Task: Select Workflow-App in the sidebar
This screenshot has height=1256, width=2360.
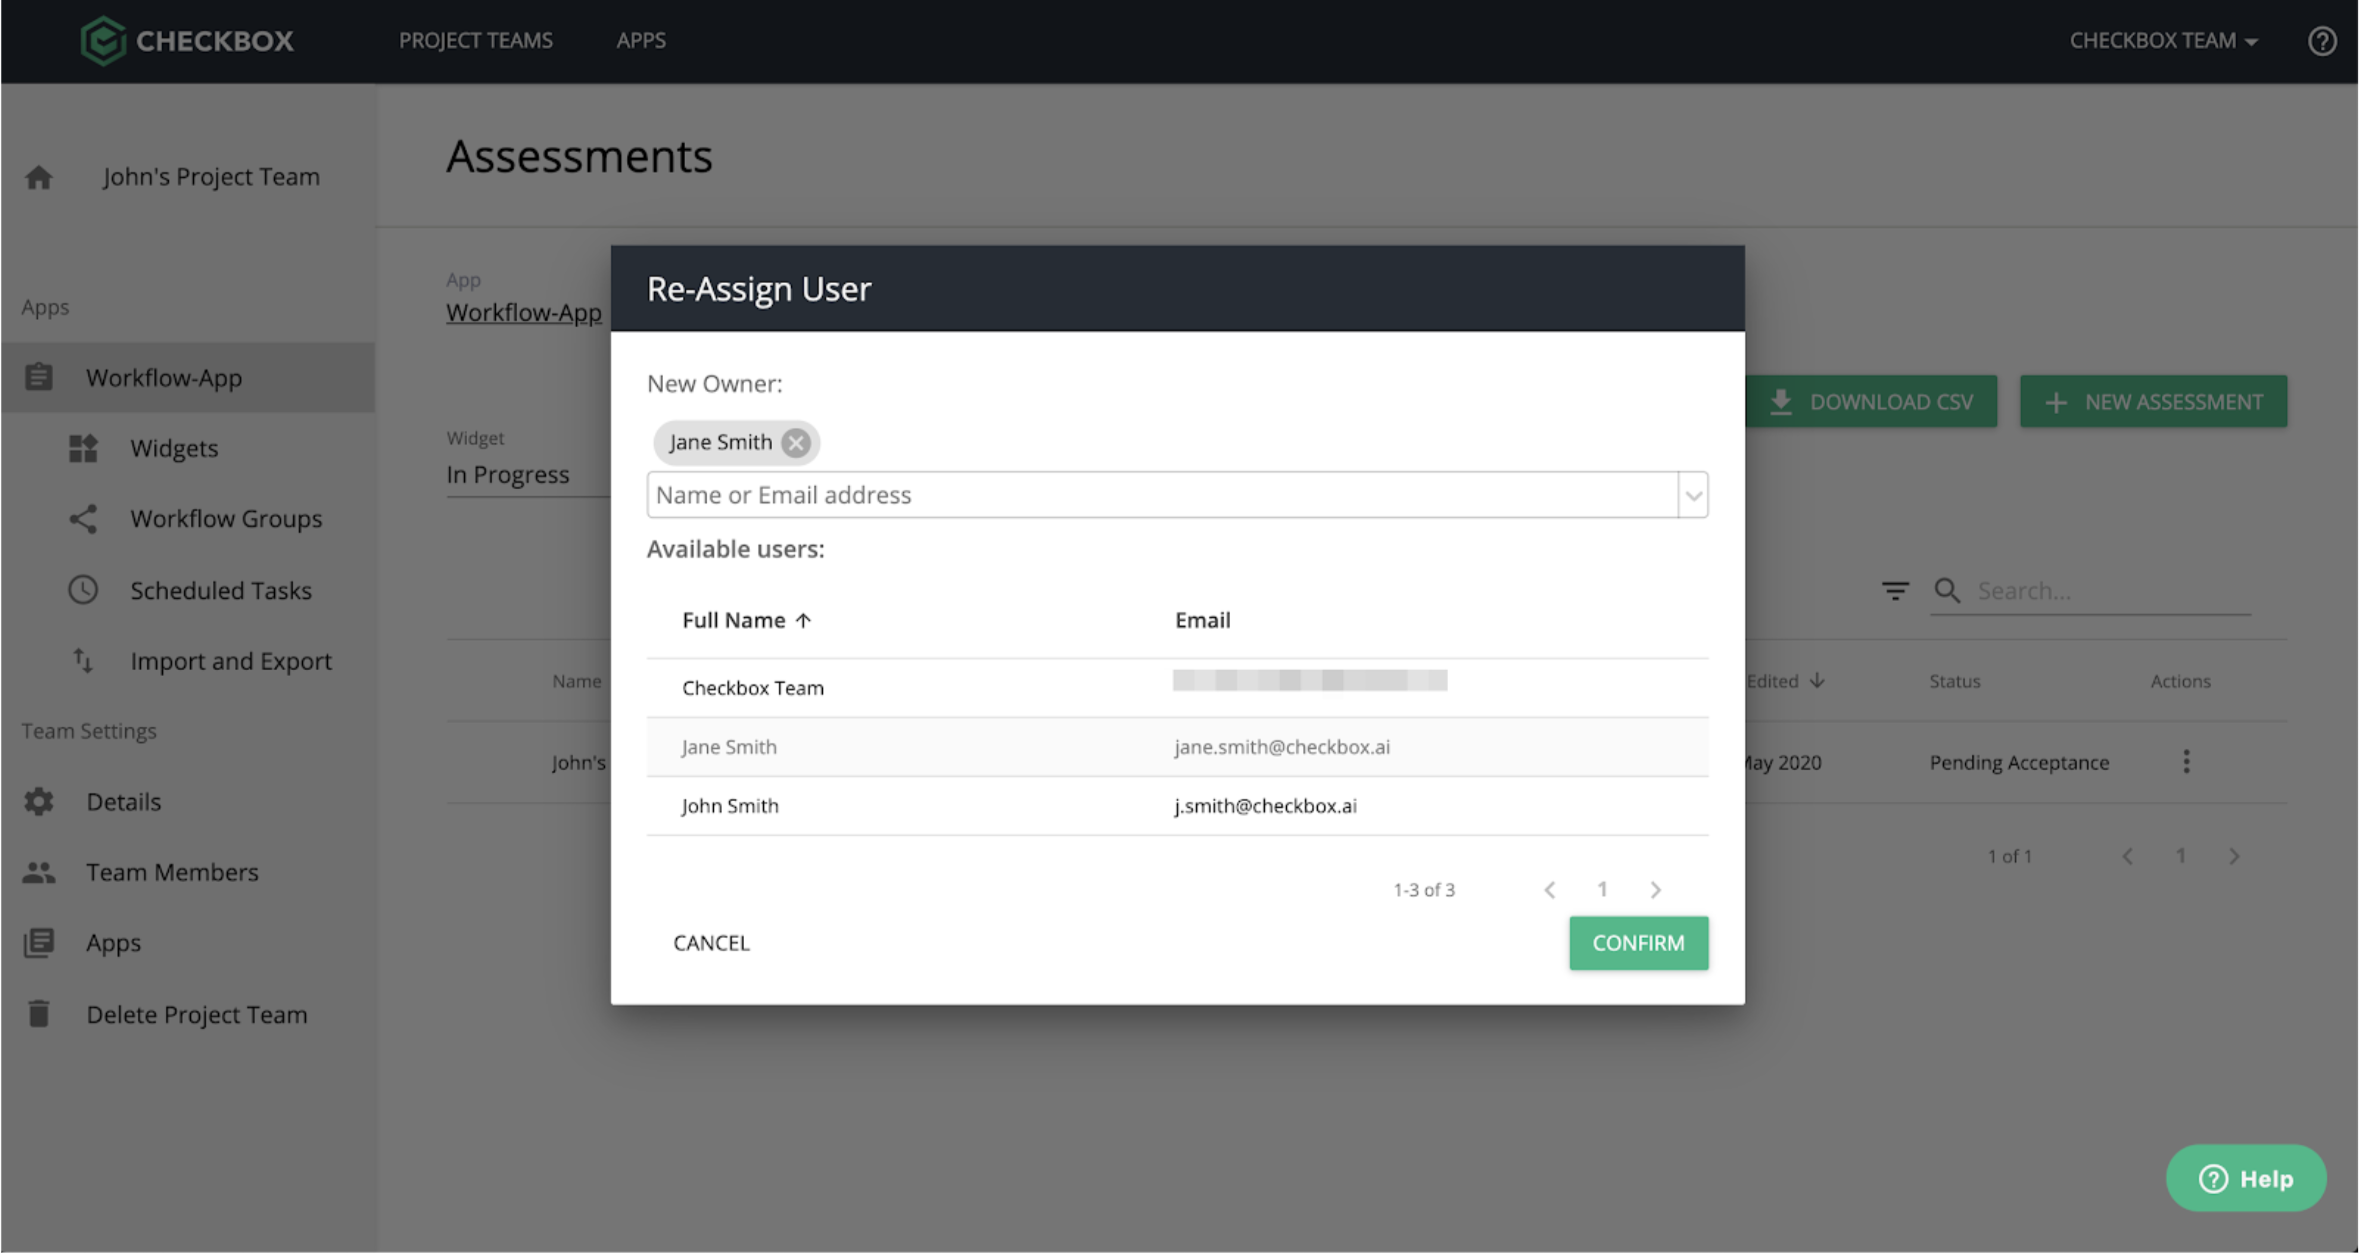Action: [188, 377]
